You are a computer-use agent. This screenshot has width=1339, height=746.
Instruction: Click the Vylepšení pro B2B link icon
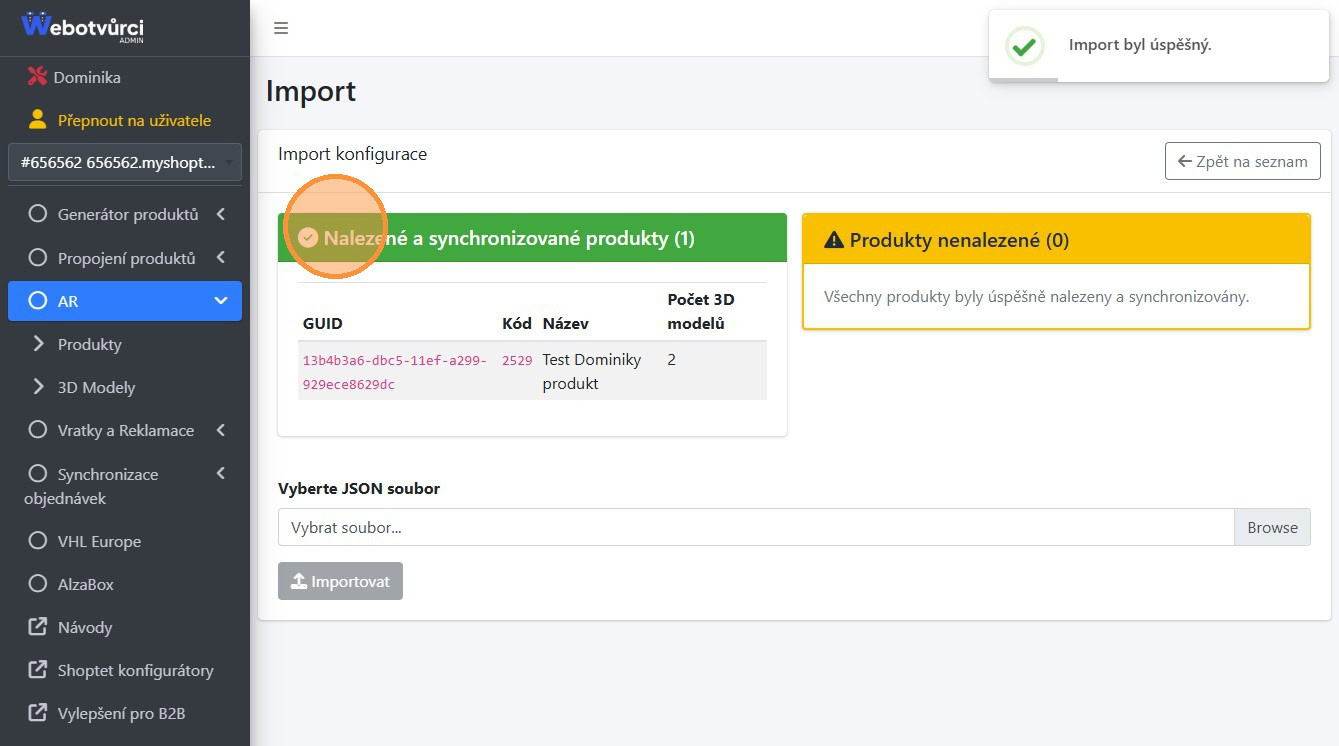click(x=38, y=713)
